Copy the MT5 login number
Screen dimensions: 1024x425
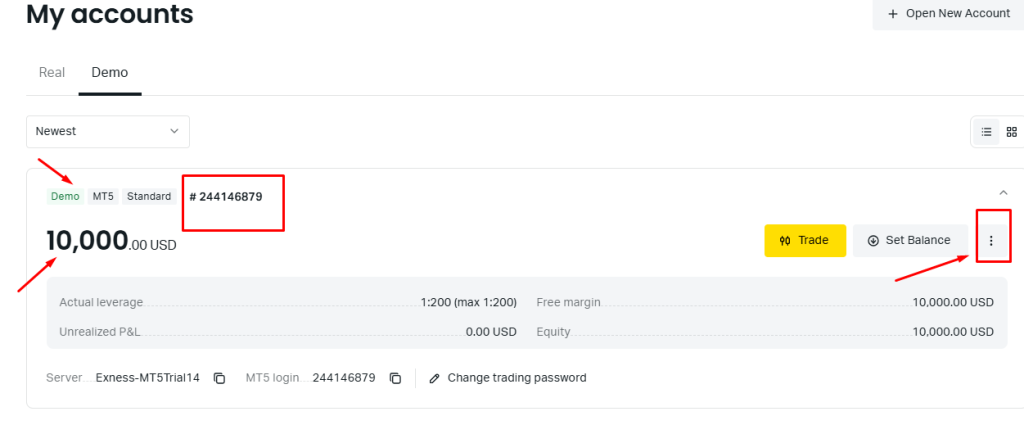[x=396, y=378]
